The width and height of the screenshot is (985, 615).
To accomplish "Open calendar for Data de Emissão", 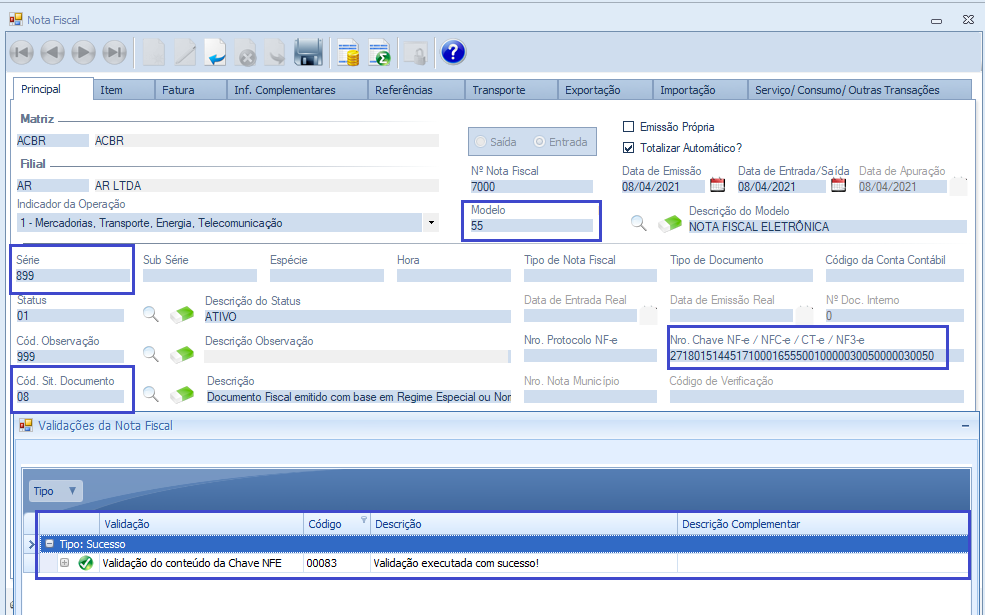I will pyautogui.click(x=717, y=185).
